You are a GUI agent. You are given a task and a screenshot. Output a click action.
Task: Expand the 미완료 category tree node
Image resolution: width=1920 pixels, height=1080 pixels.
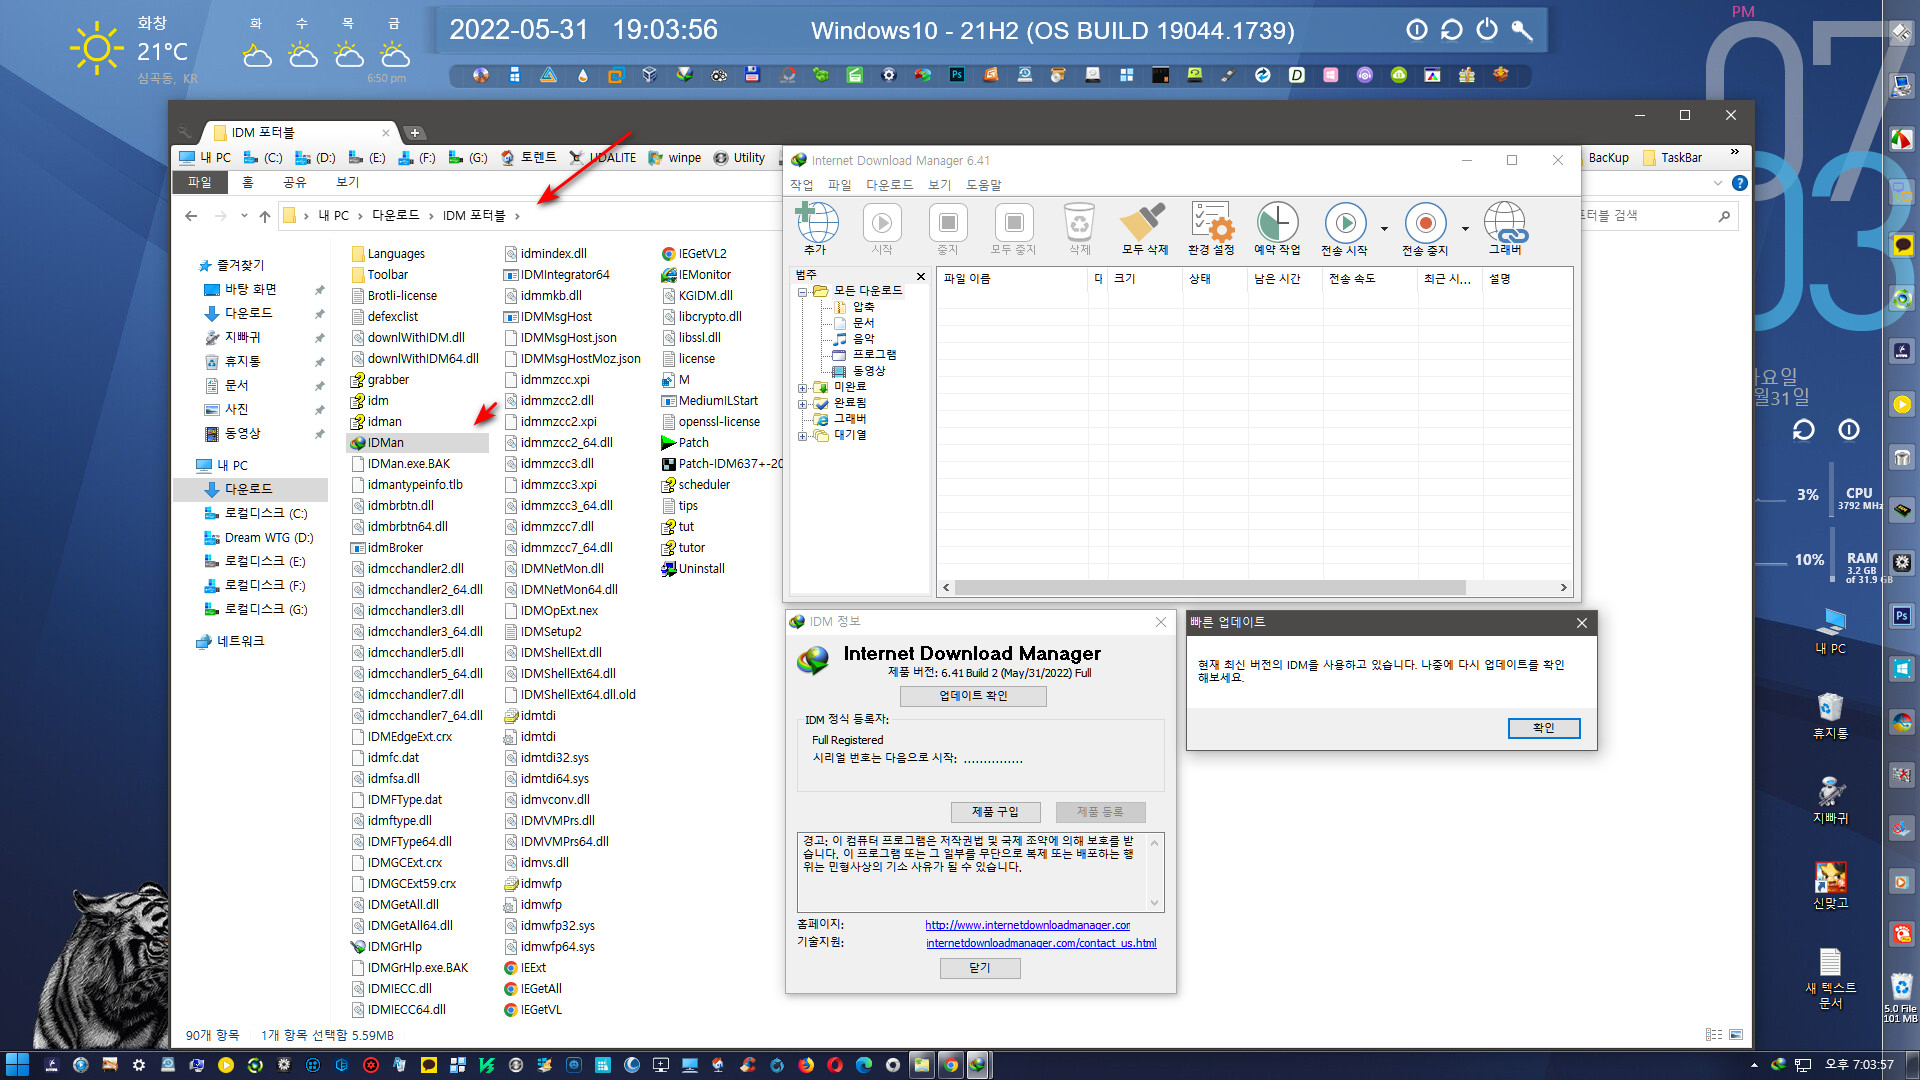pos(802,388)
